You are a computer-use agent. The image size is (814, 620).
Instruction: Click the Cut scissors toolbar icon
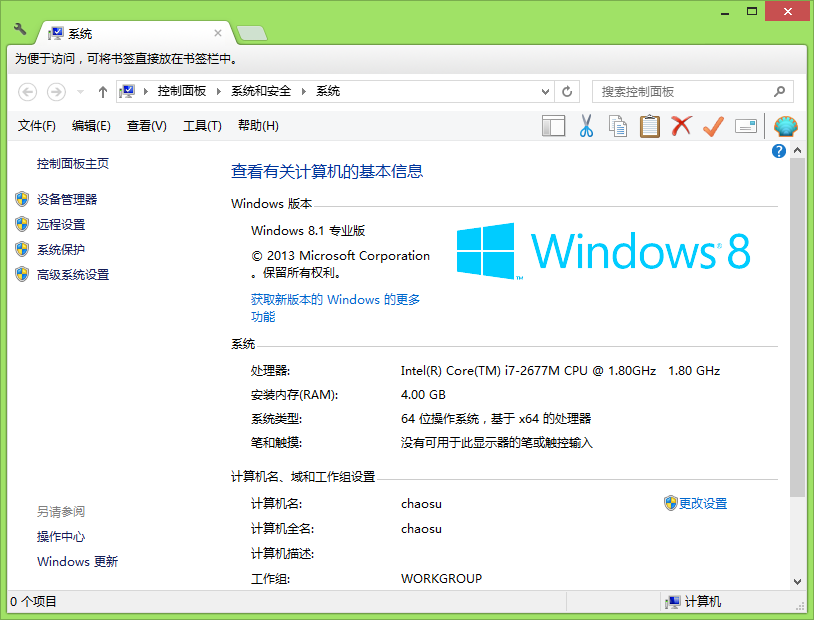click(x=586, y=126)
